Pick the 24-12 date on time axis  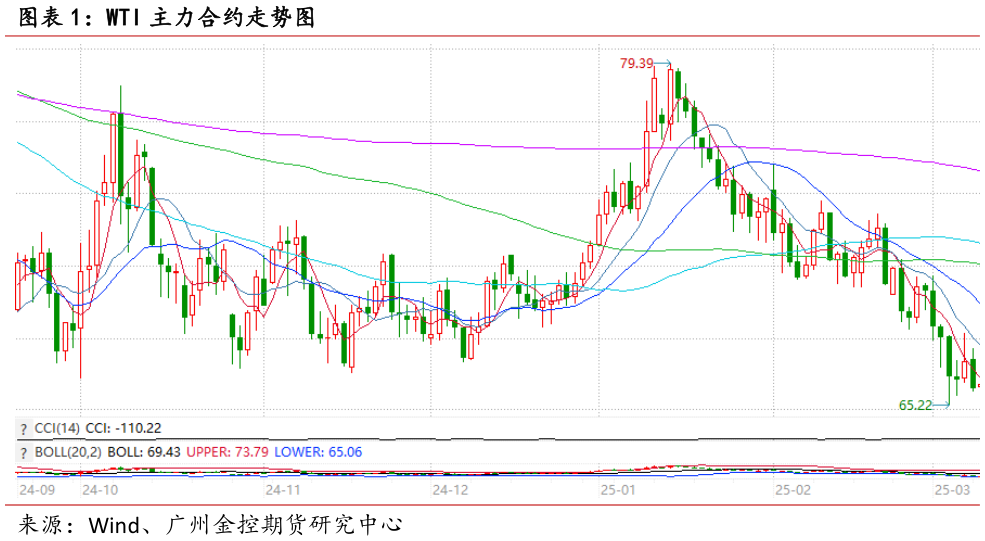[450, 490]
